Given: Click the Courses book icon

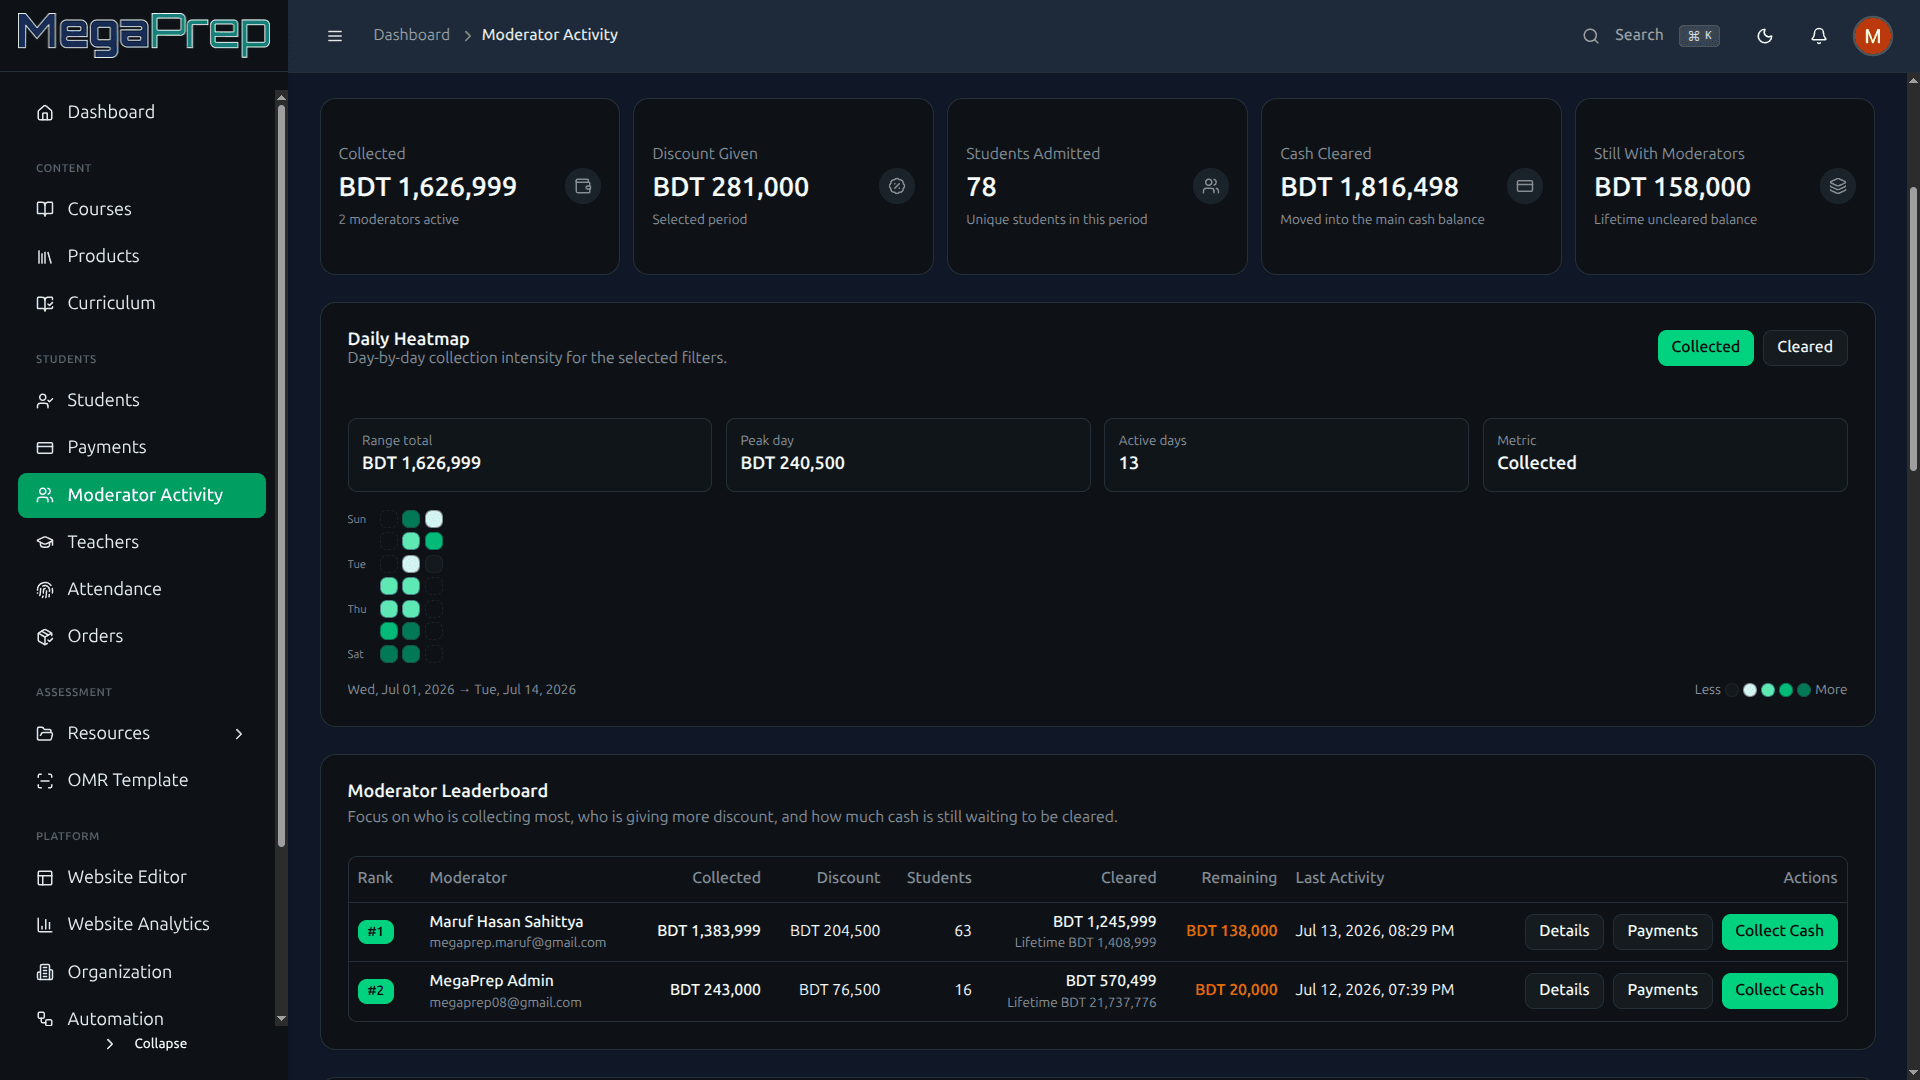Looking at the screenshot, I should coord(45,209).
